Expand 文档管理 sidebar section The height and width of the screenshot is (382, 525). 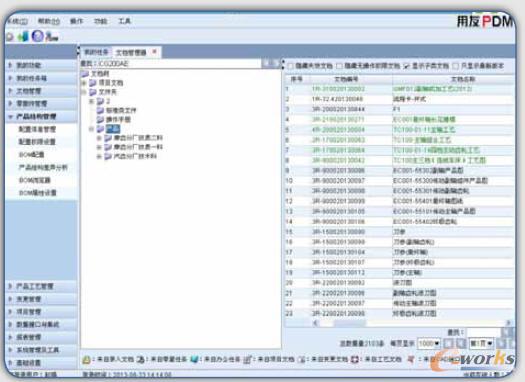pos(41,91)
